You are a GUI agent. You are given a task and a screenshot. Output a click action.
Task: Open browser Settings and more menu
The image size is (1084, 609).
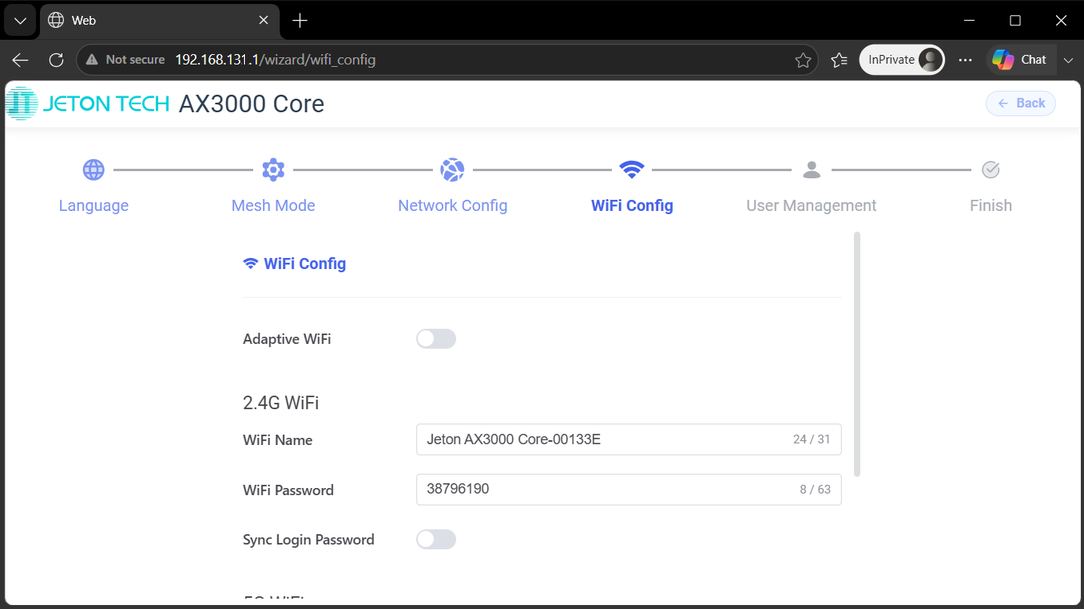click(x=965, y=60)
